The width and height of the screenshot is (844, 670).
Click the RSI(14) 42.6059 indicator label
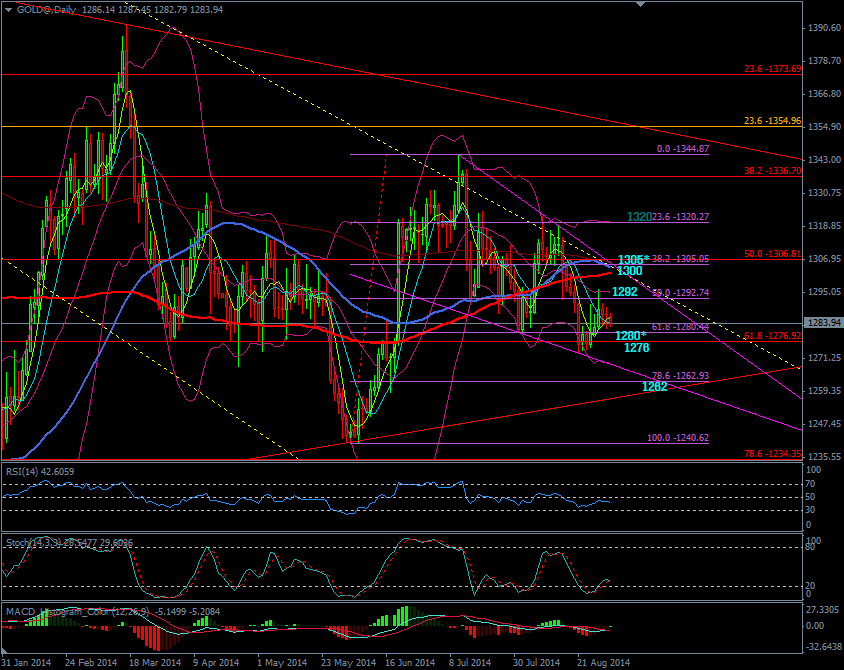click(x=40, y=472)
